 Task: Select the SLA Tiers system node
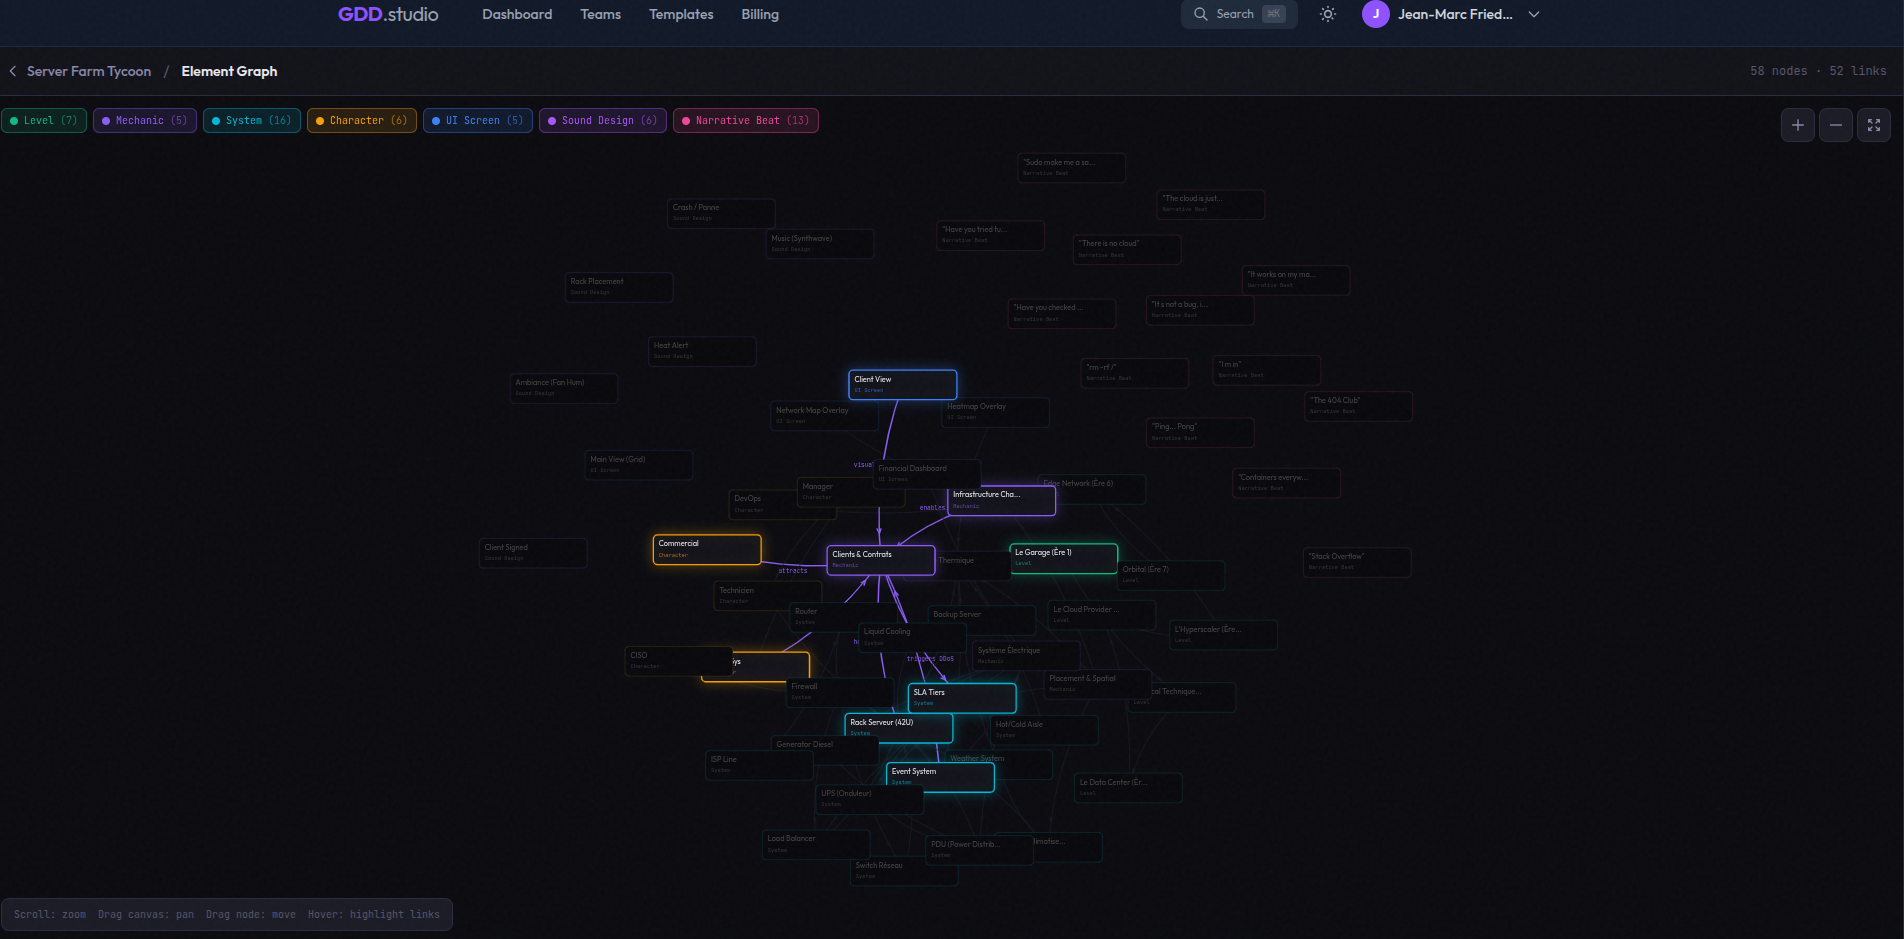point(960,697)
